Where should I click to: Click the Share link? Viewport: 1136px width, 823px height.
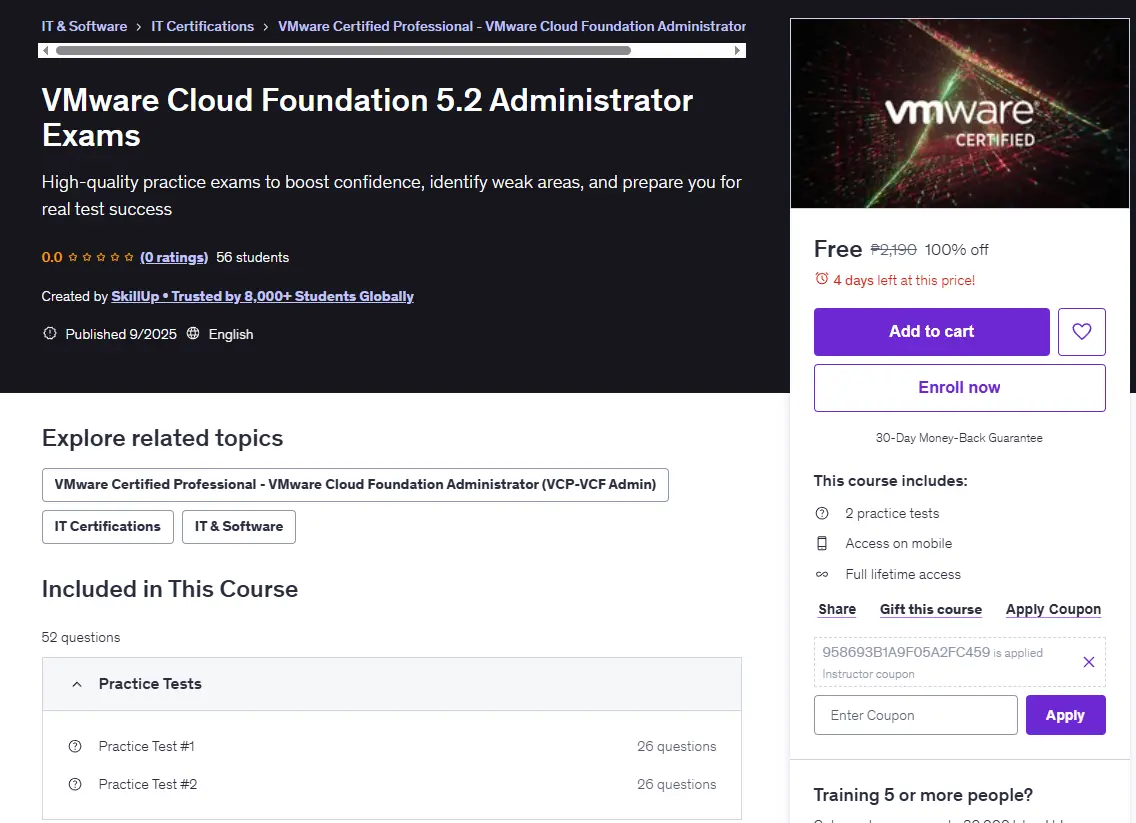[837, 609]
